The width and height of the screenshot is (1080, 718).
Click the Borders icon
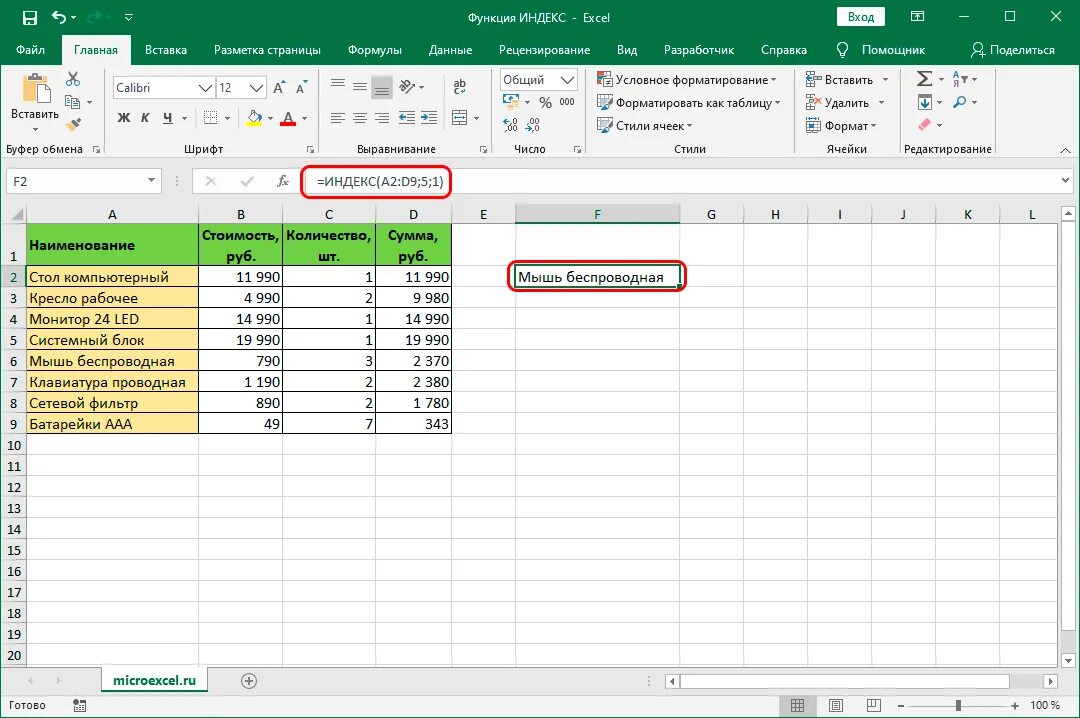tap(211, 118)
